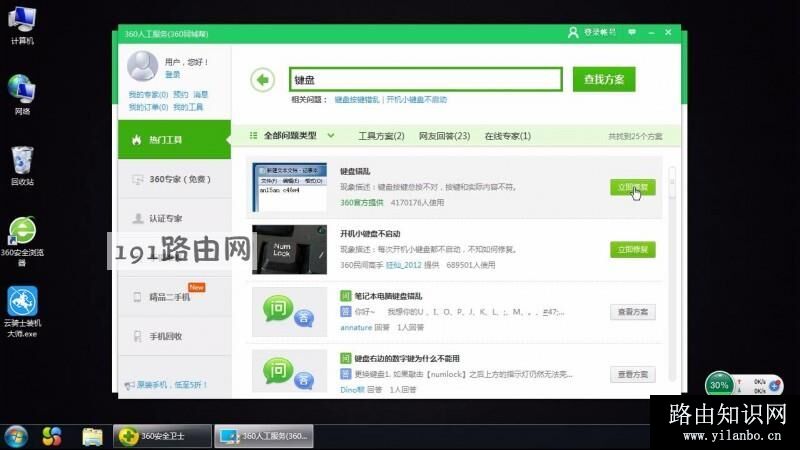Switch to the 网友回答(23) tab
This screenshot has height=450, width=800.
(x=444, y=136)
